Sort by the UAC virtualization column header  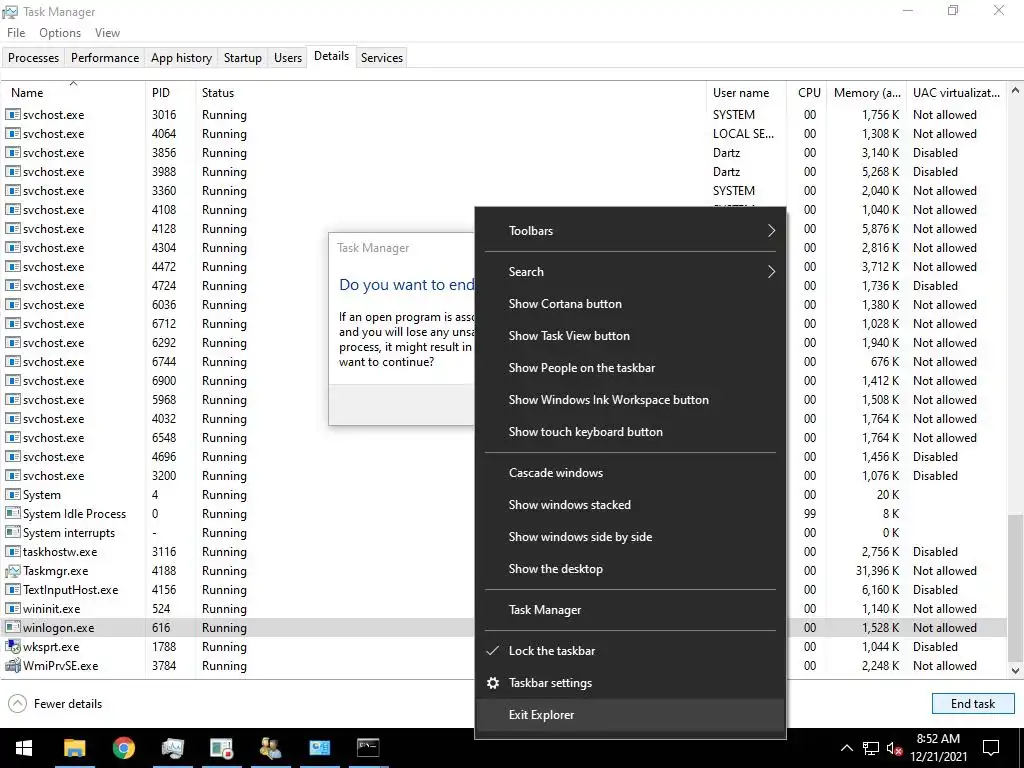pyautogui.click(x=956, y=92)
